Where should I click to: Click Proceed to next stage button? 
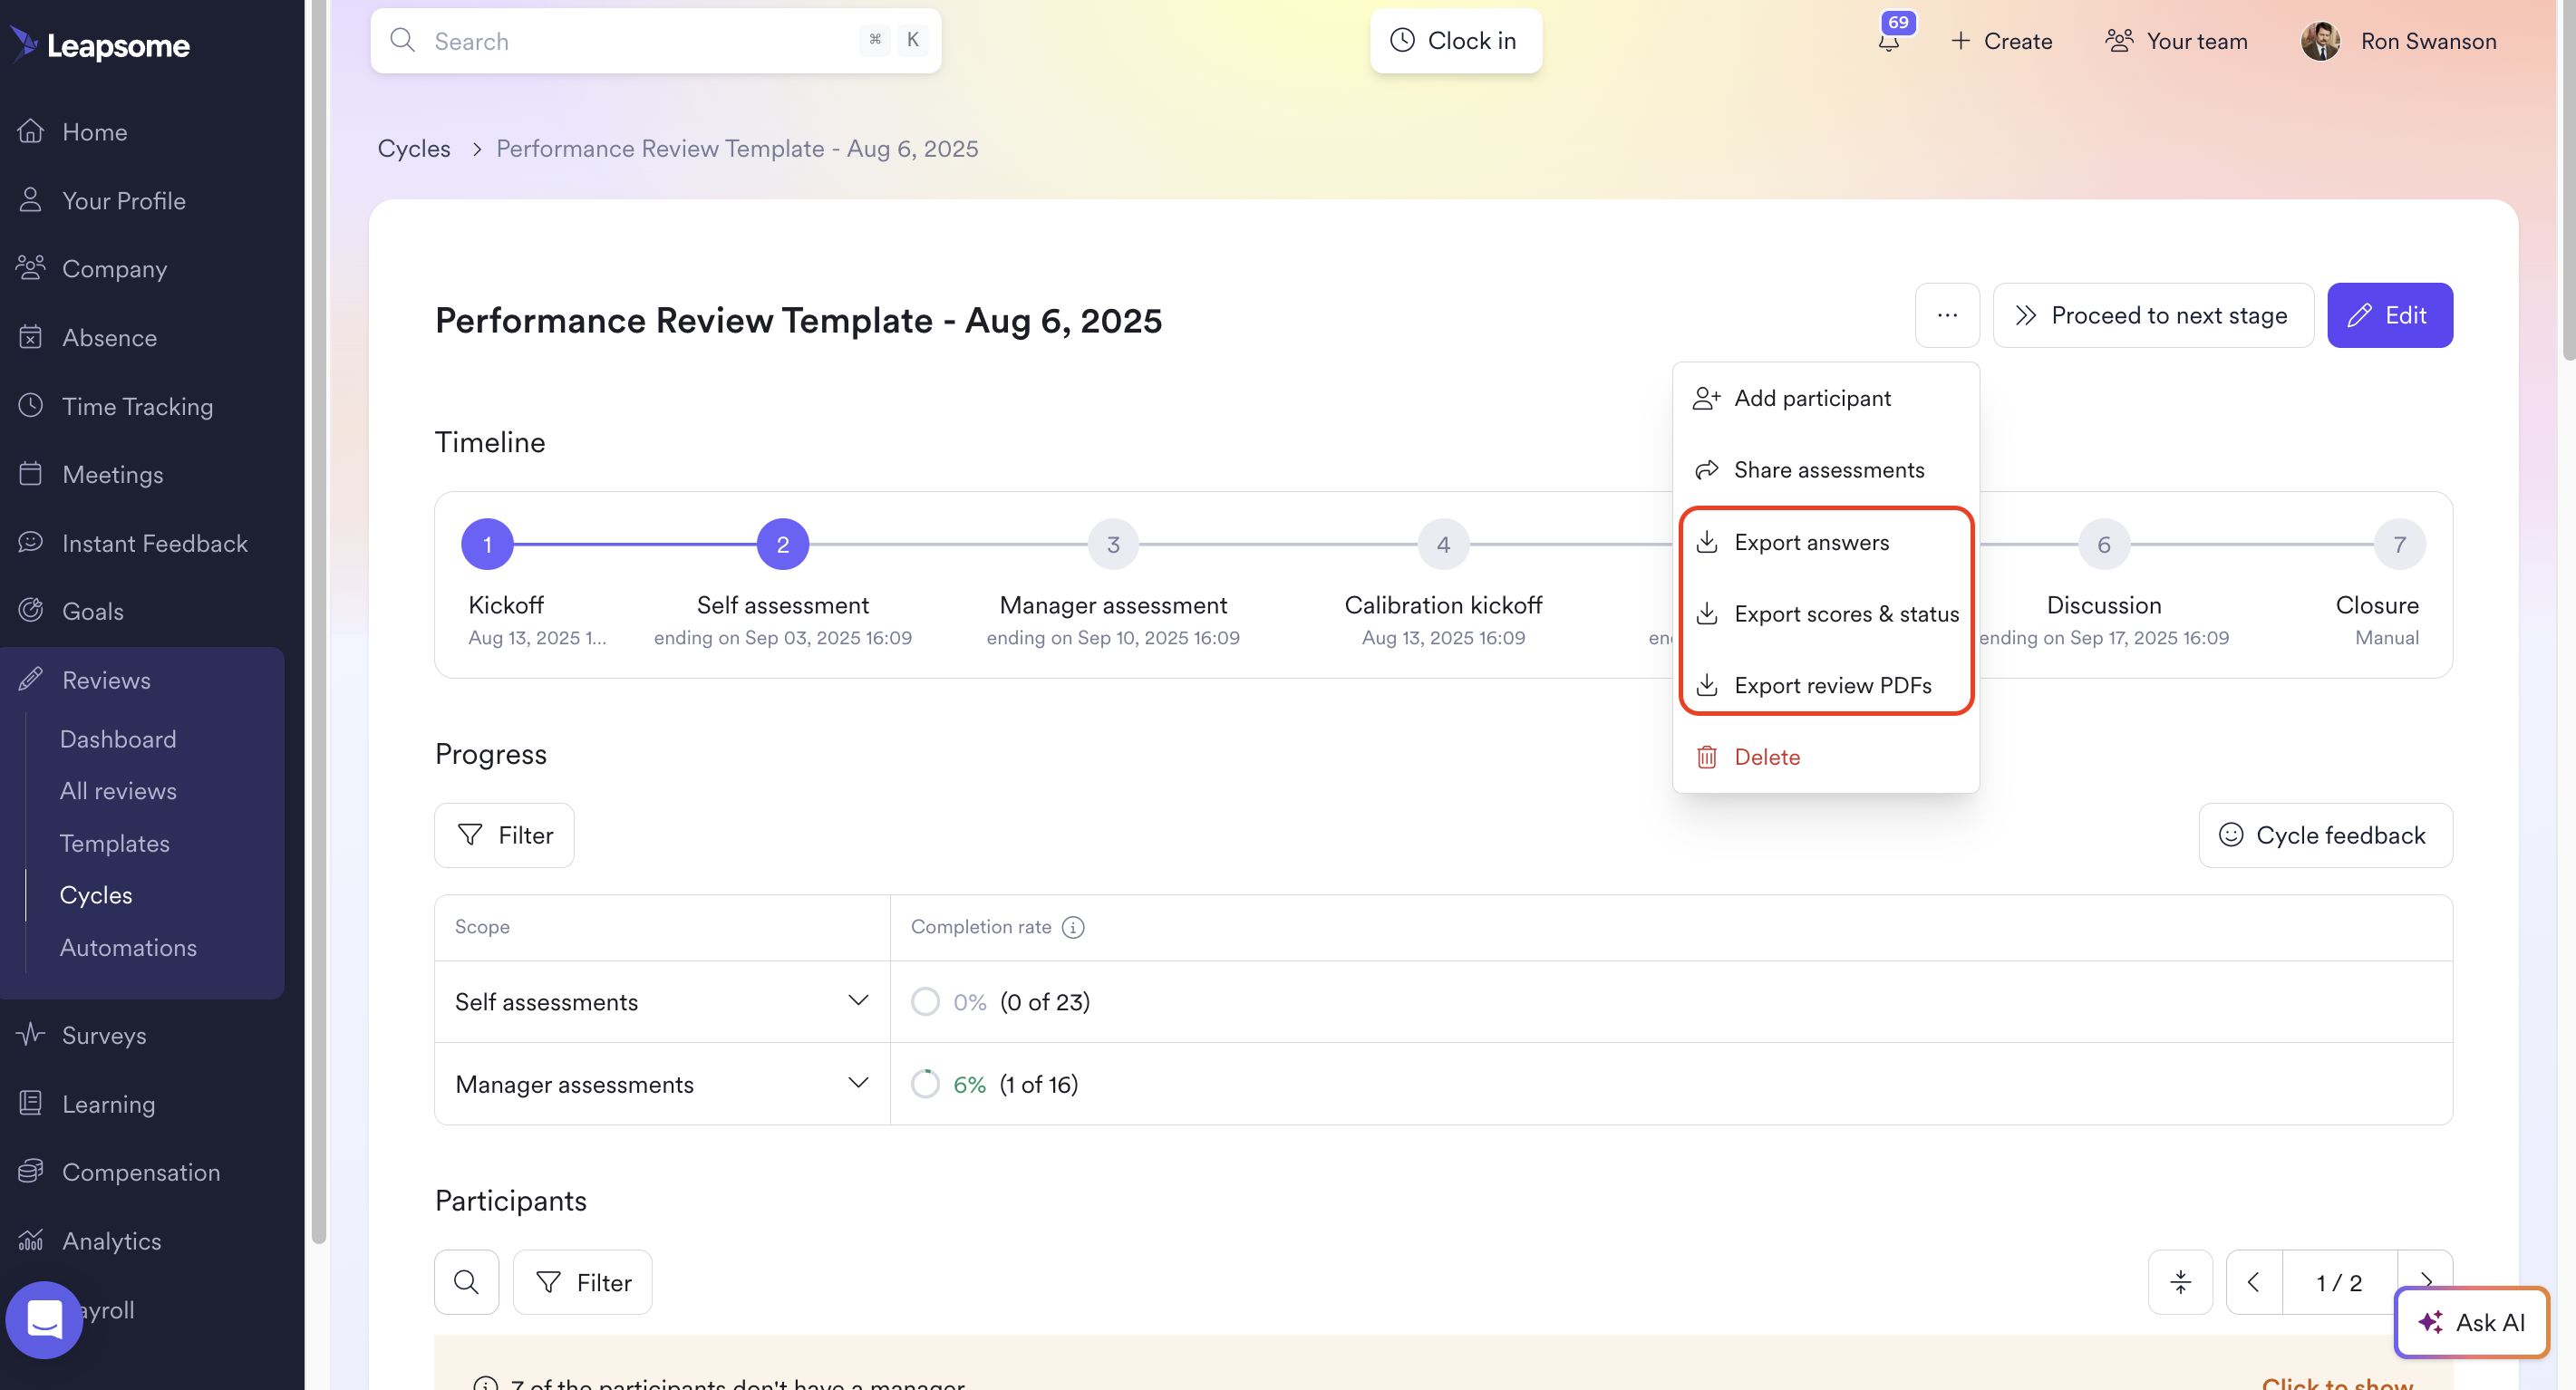coord(2152,316)
